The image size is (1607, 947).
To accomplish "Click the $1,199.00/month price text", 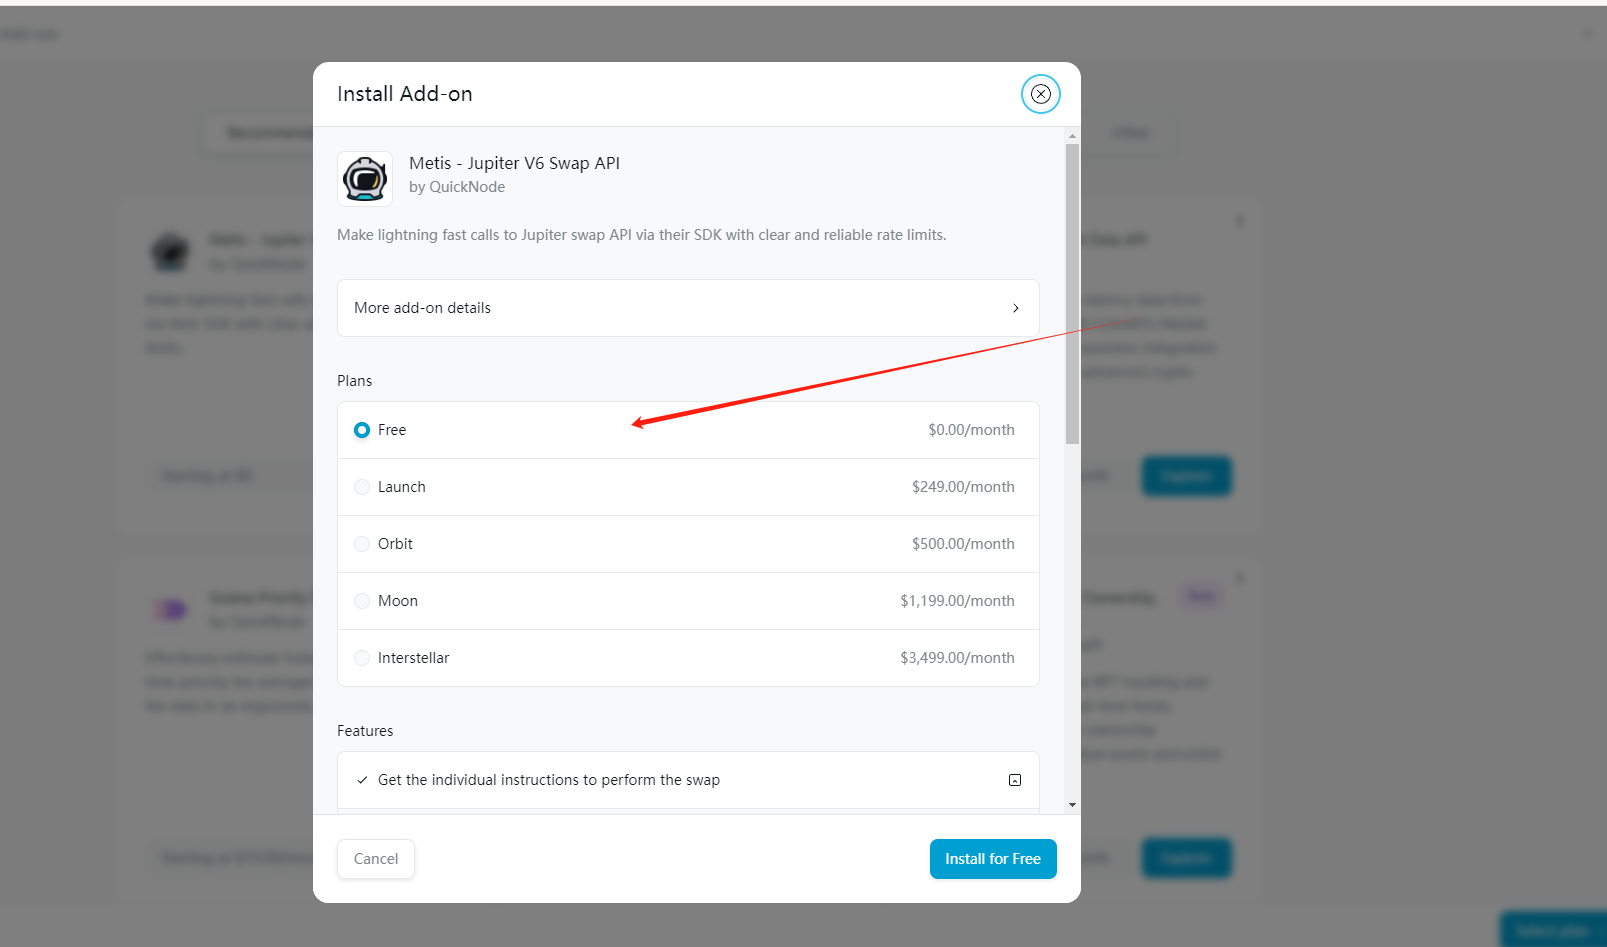I will (957, 601).
